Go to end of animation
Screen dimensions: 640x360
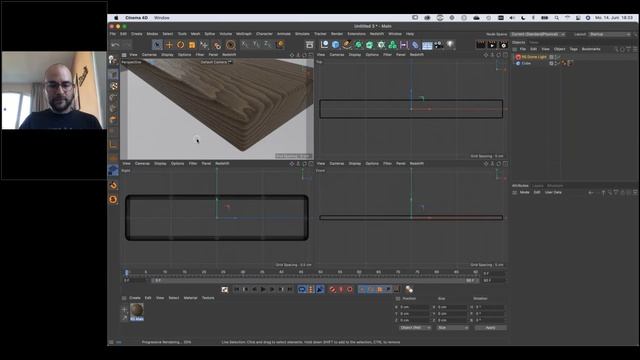pos(290,289)
